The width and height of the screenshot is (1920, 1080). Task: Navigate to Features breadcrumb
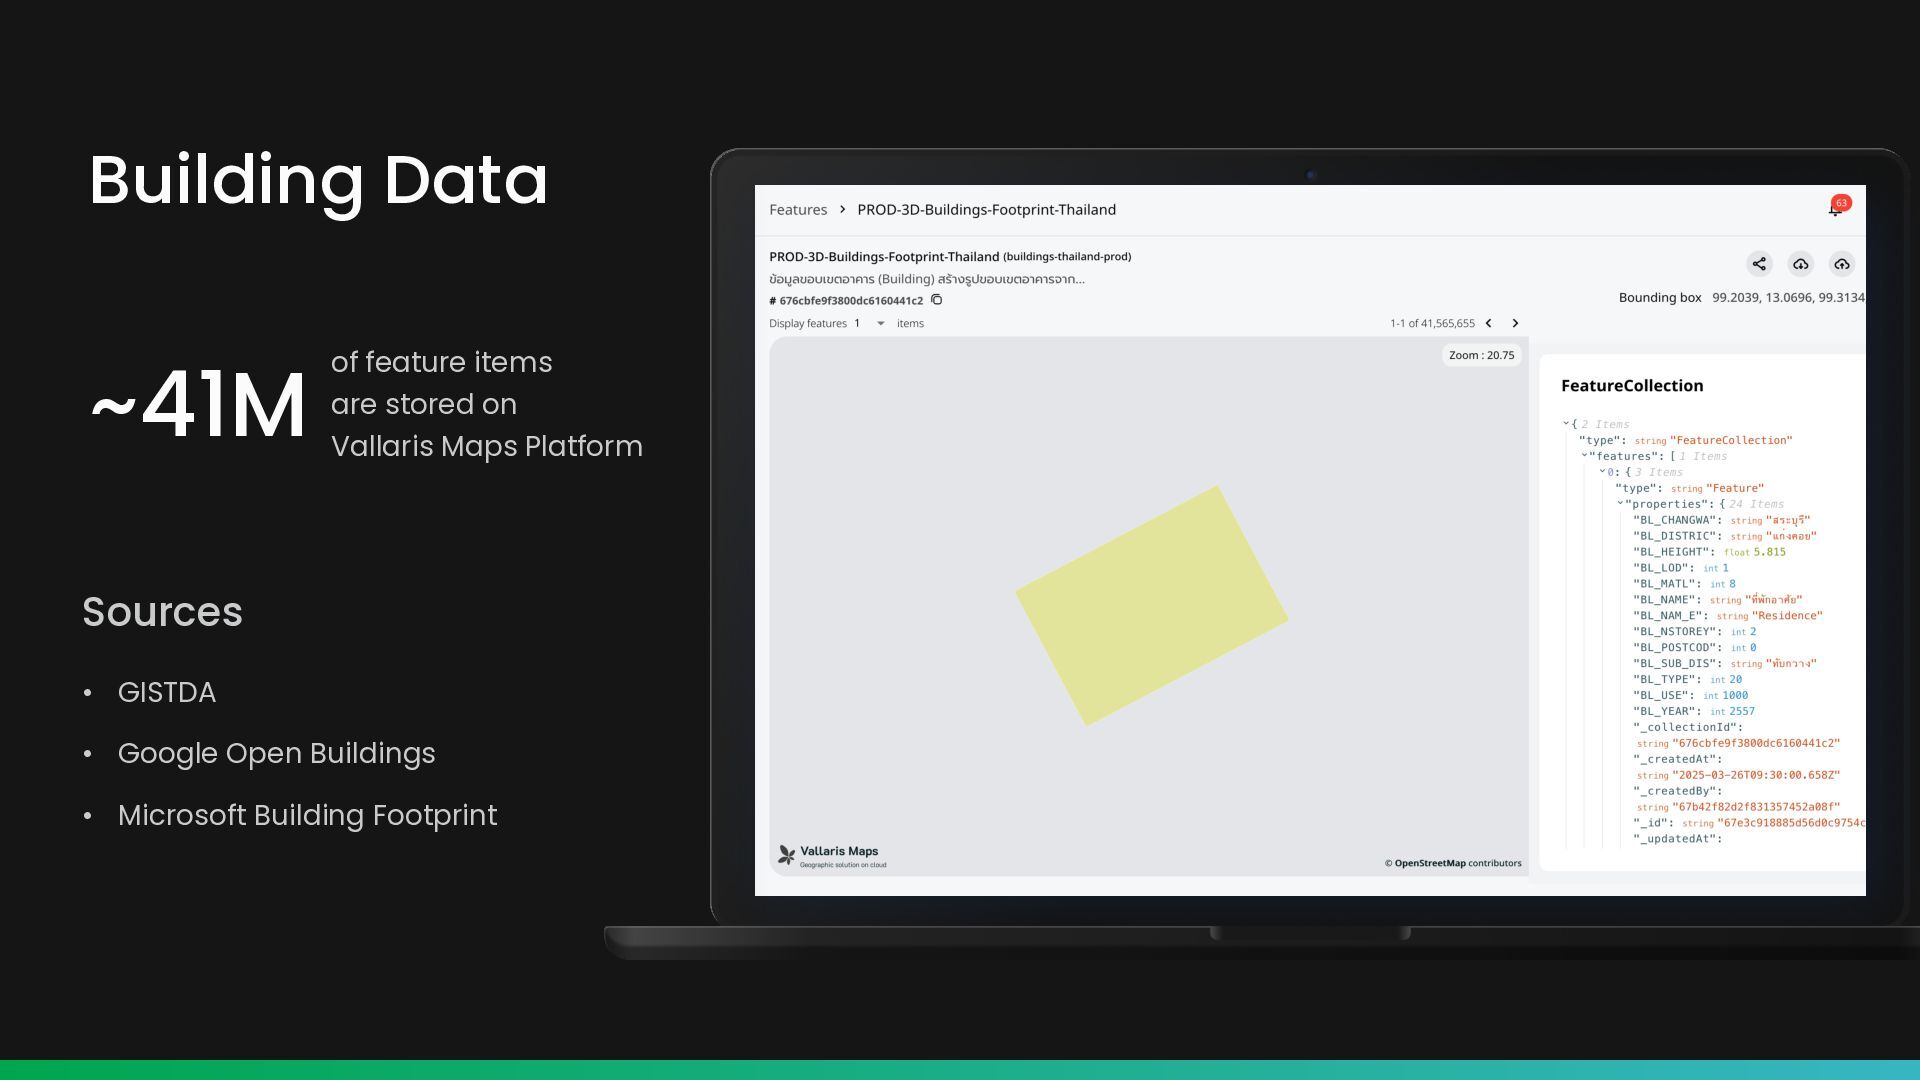coord(797,210)
